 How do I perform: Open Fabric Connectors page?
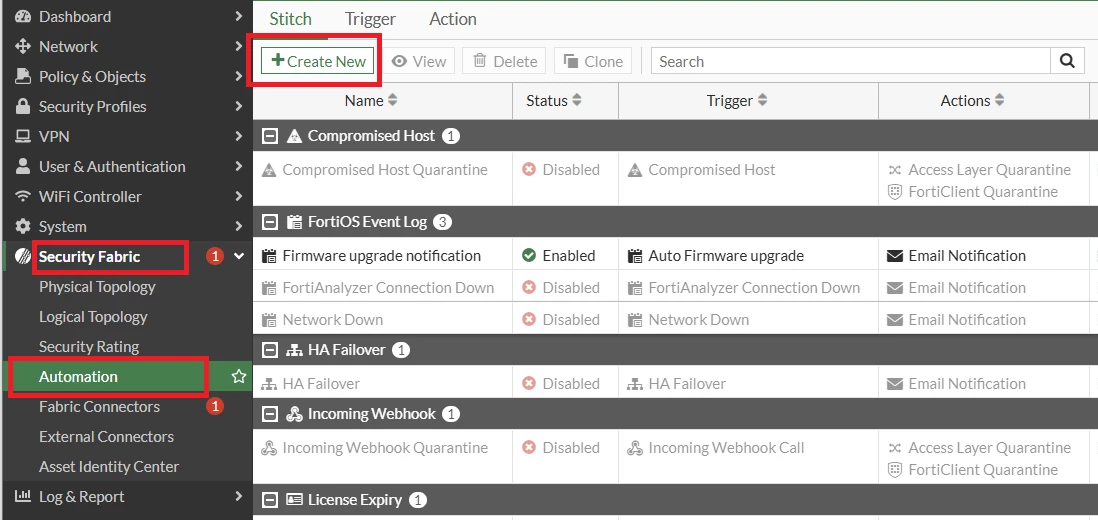[x=99, y=407]
